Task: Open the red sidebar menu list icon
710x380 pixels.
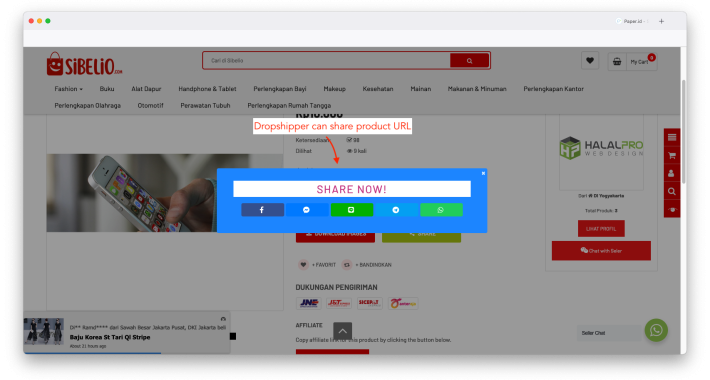Action: click(x=672, y=137)
